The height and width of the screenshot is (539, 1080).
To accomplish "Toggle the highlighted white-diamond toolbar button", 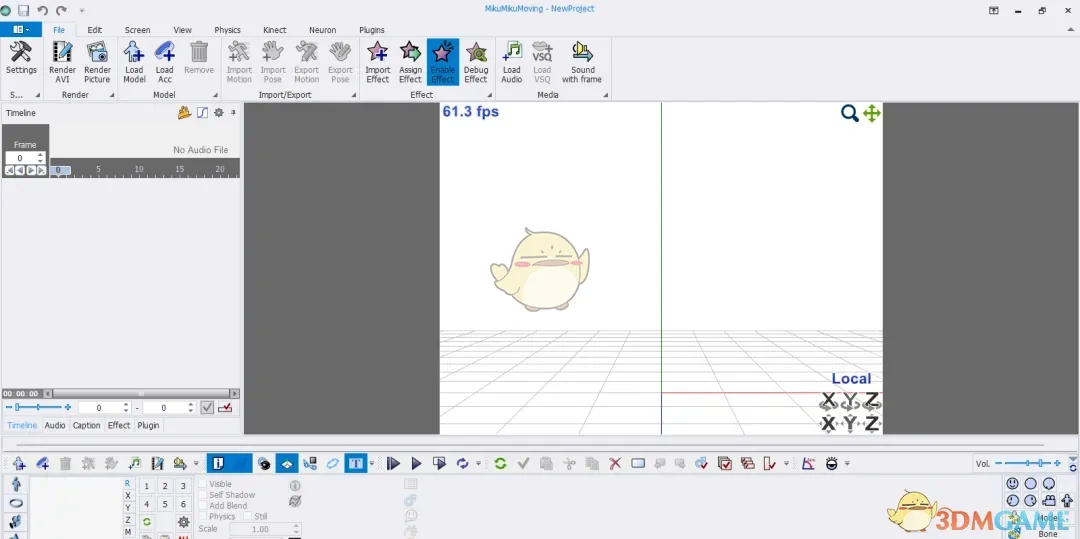I will [287, 463].
